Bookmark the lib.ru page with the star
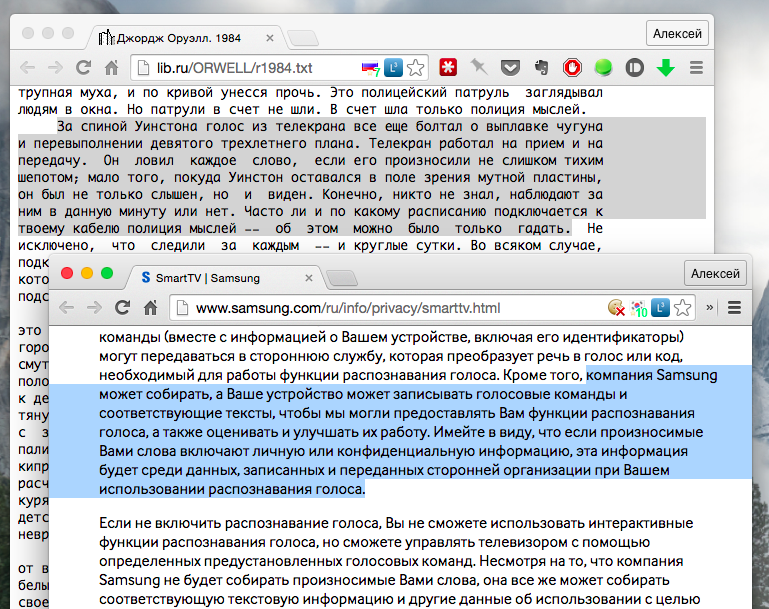The image size is (769, 609). coord(415,68)
